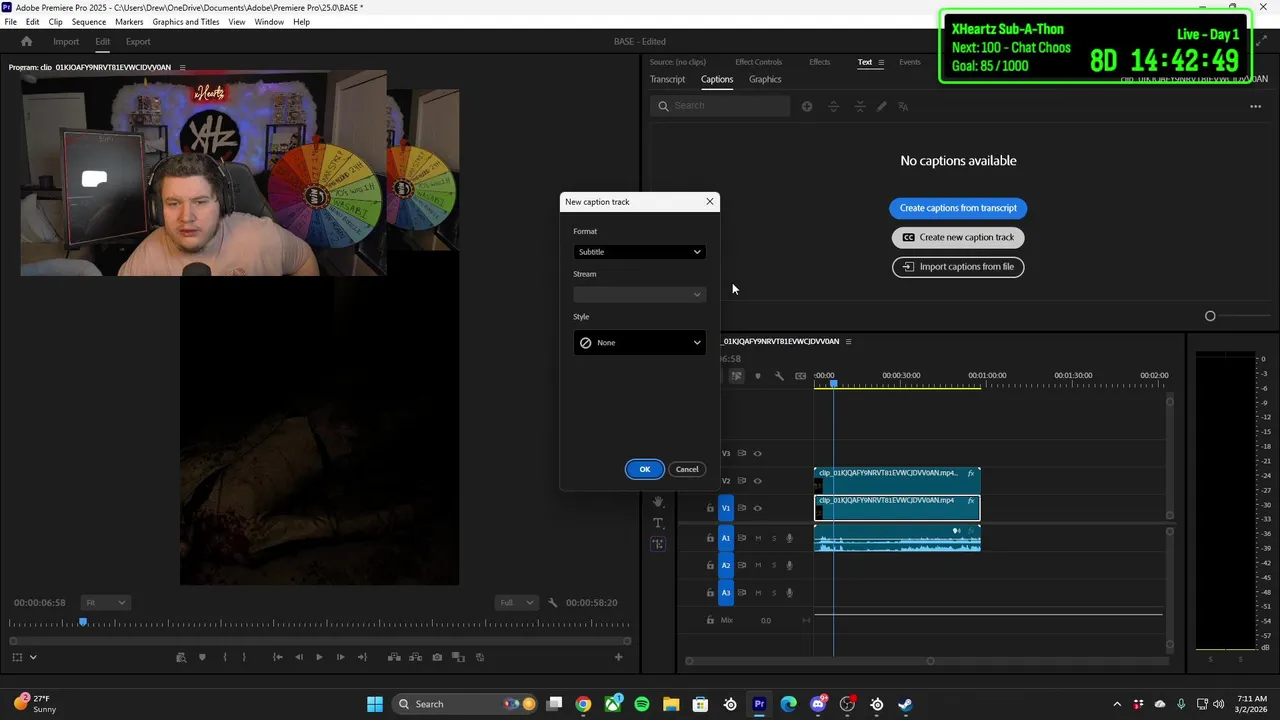This screenshot has width=1280, height=720.
Task: Open Program monitor settings wrench
Action: pyautogui.click(x=553, y=603)
